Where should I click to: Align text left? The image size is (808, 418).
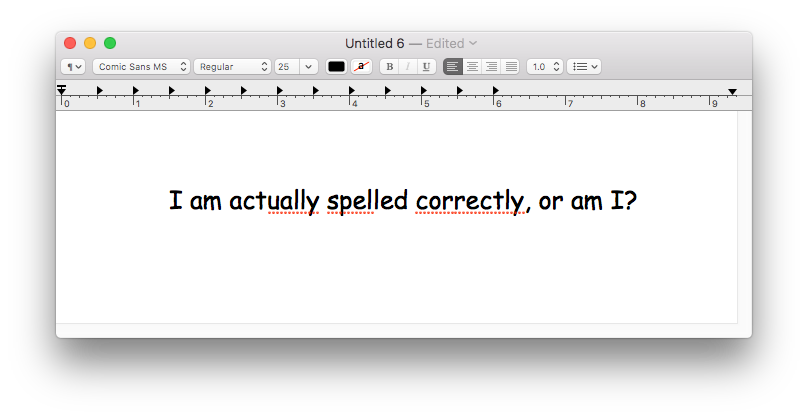pos(452,66)
